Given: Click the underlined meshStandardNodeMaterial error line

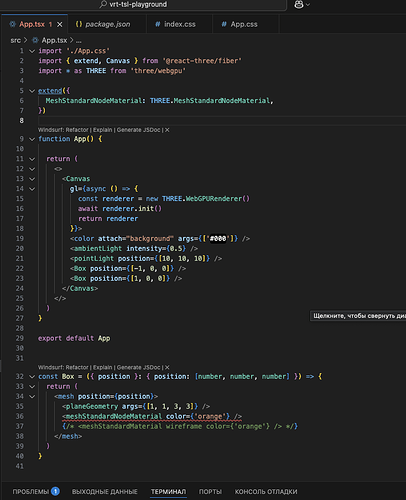Looking at the screenshot, I should [152, 416].
